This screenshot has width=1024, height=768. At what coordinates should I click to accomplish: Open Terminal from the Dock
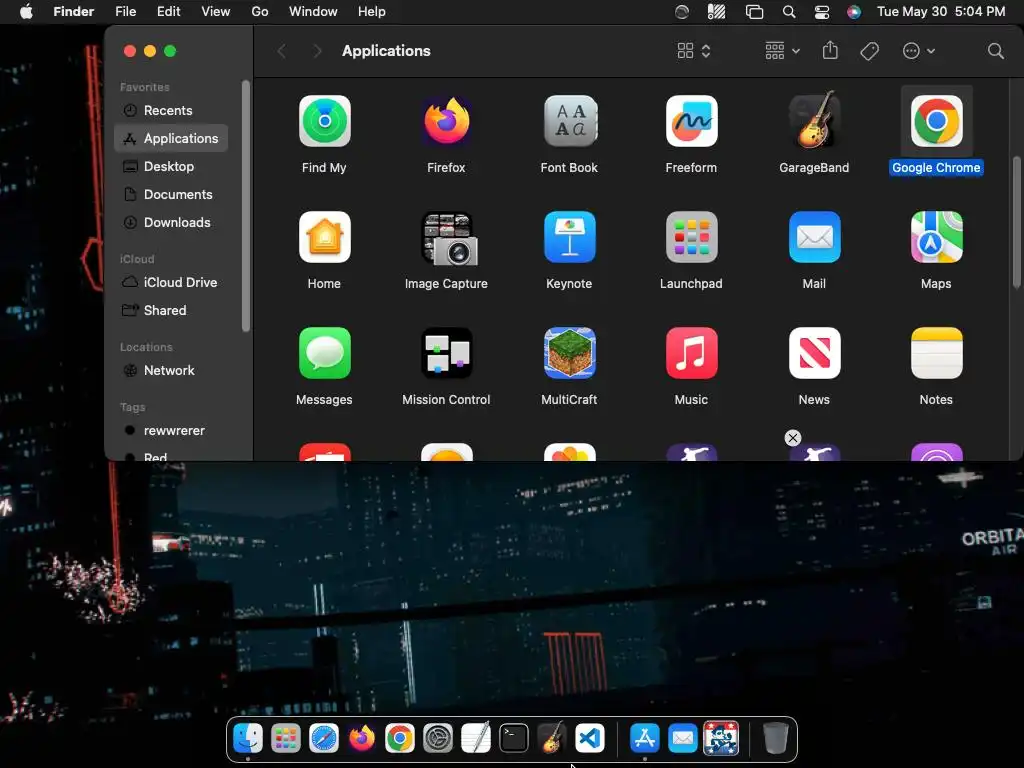coord(514,739)
